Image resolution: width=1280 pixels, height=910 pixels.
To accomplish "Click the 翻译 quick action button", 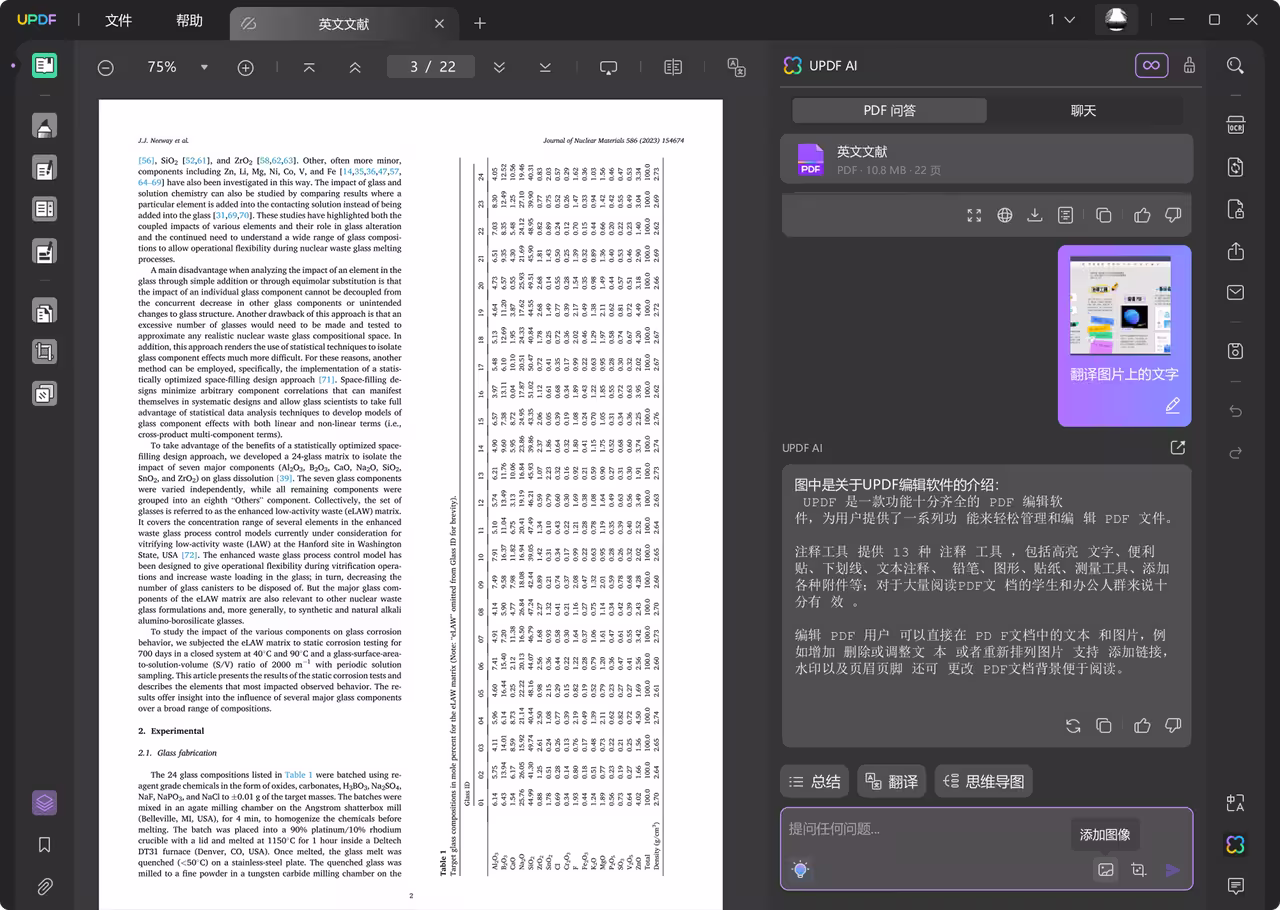I will pos(891,781).
